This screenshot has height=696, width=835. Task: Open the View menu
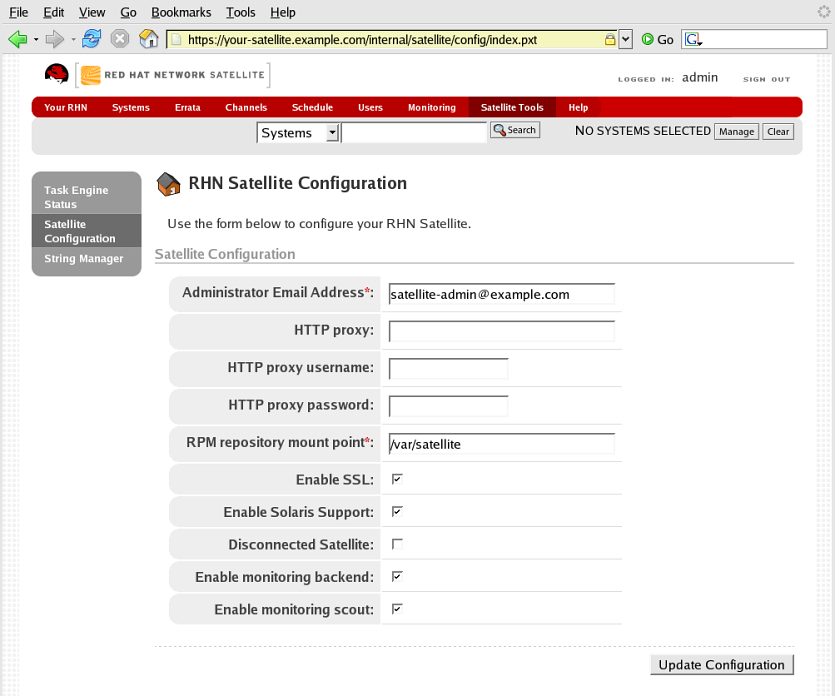(92, 12)
